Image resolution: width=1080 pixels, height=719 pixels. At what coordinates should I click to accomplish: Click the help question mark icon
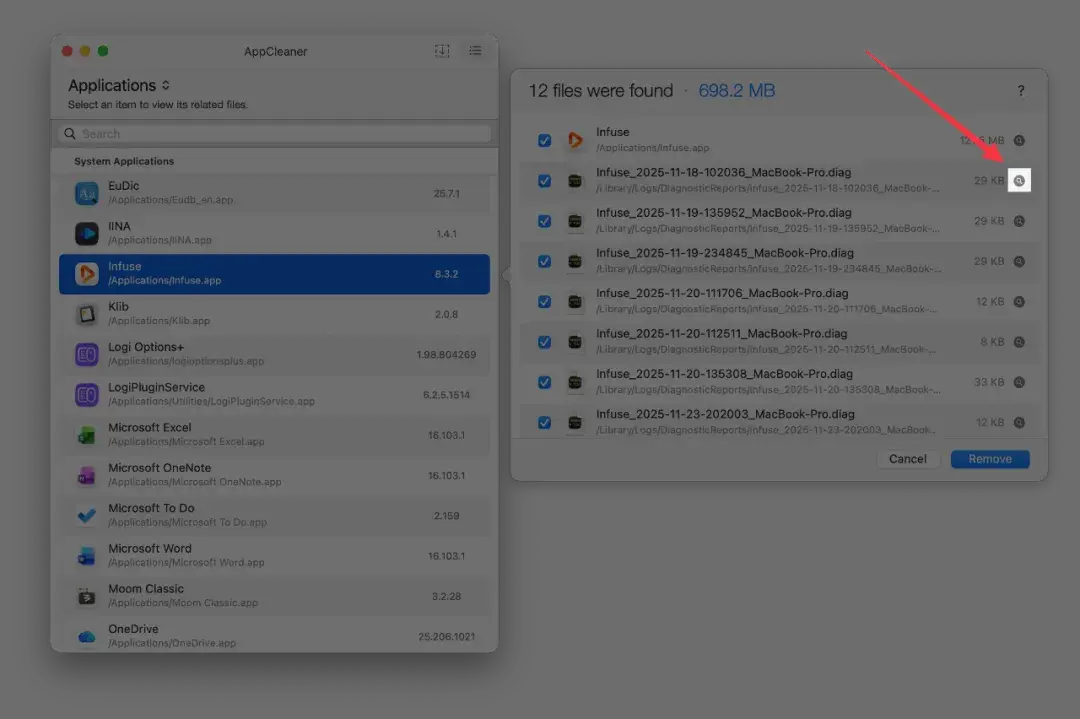[1021, 91]
